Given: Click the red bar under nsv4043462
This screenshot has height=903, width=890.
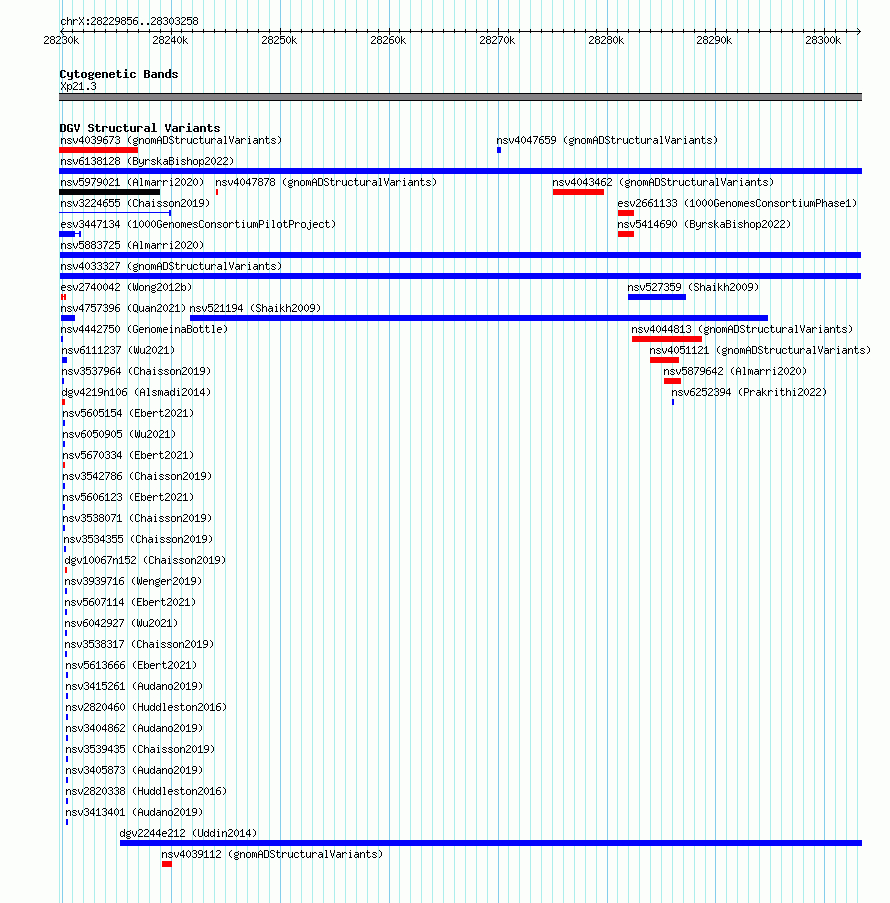Looking at the screenshot, I should [x=578, y=192].
